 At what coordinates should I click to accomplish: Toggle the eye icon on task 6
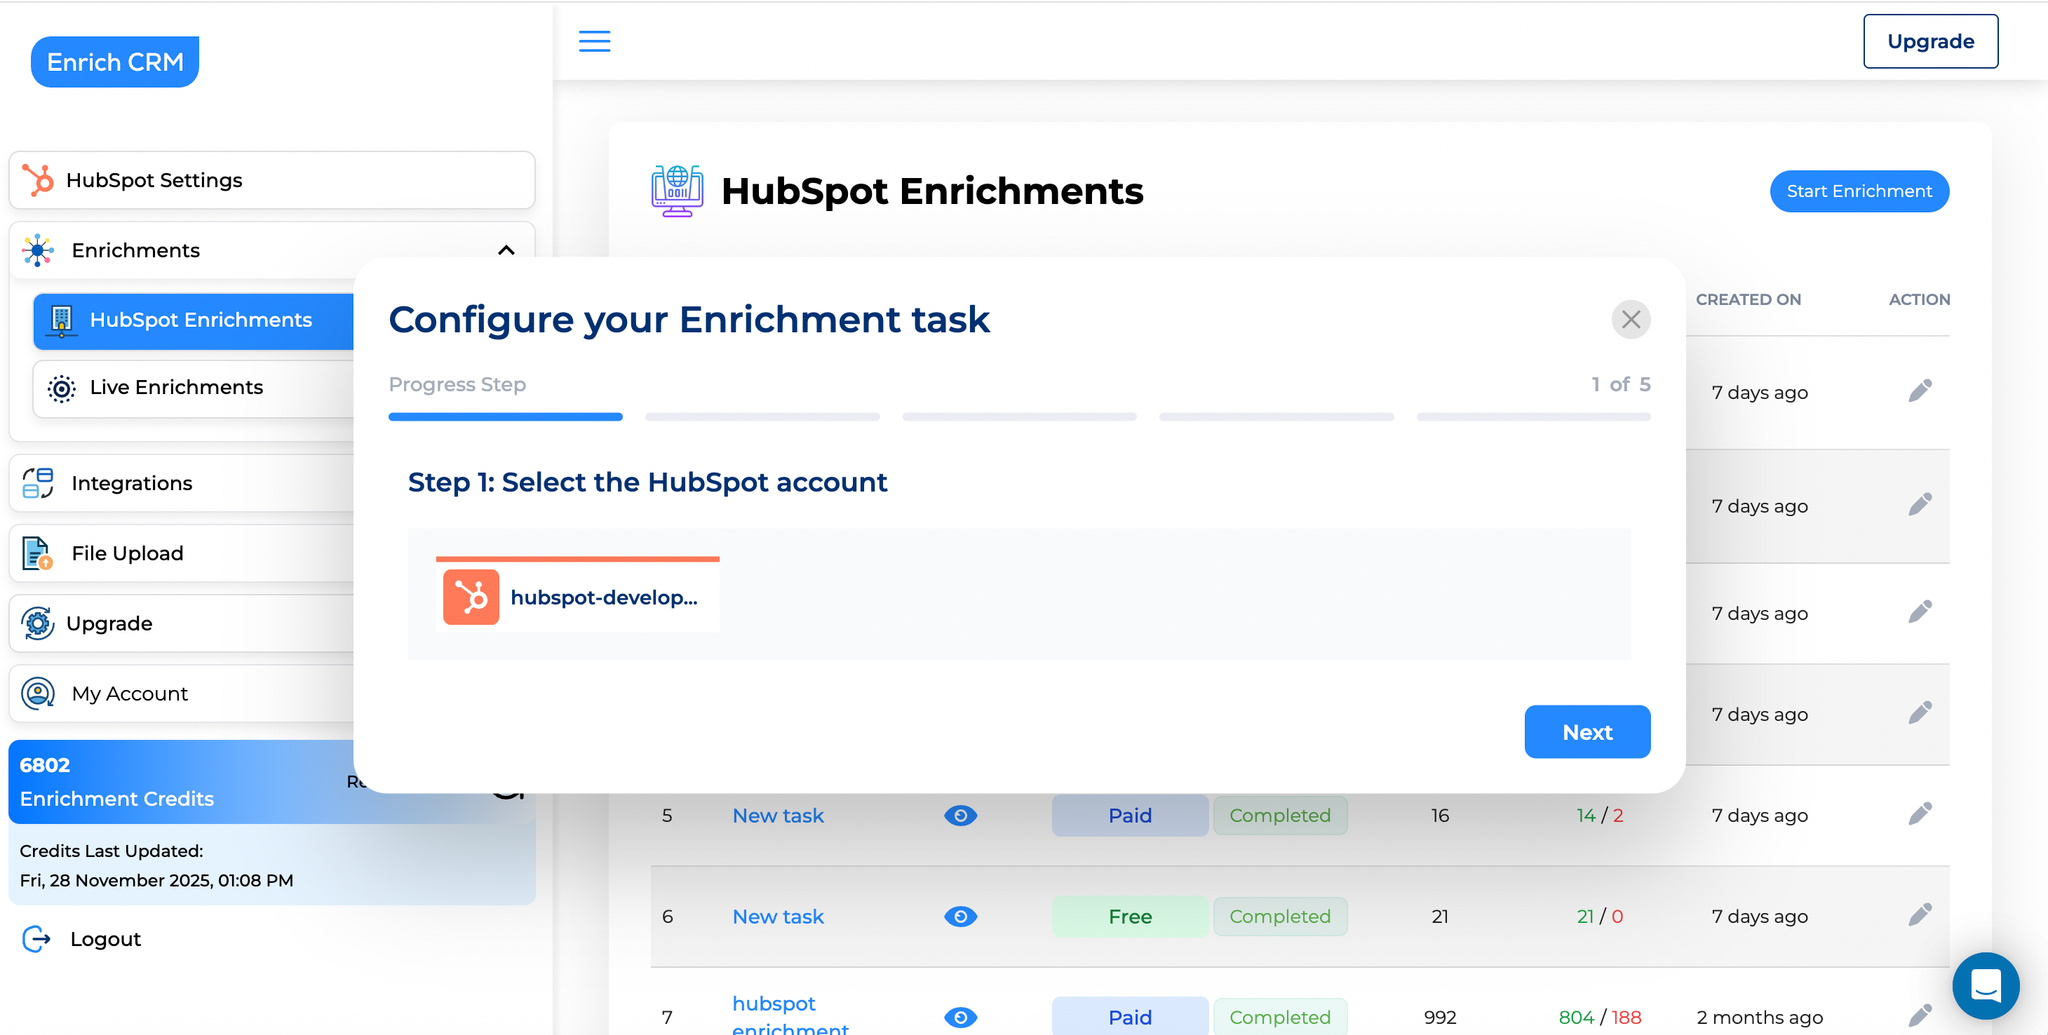pos(960,916)
